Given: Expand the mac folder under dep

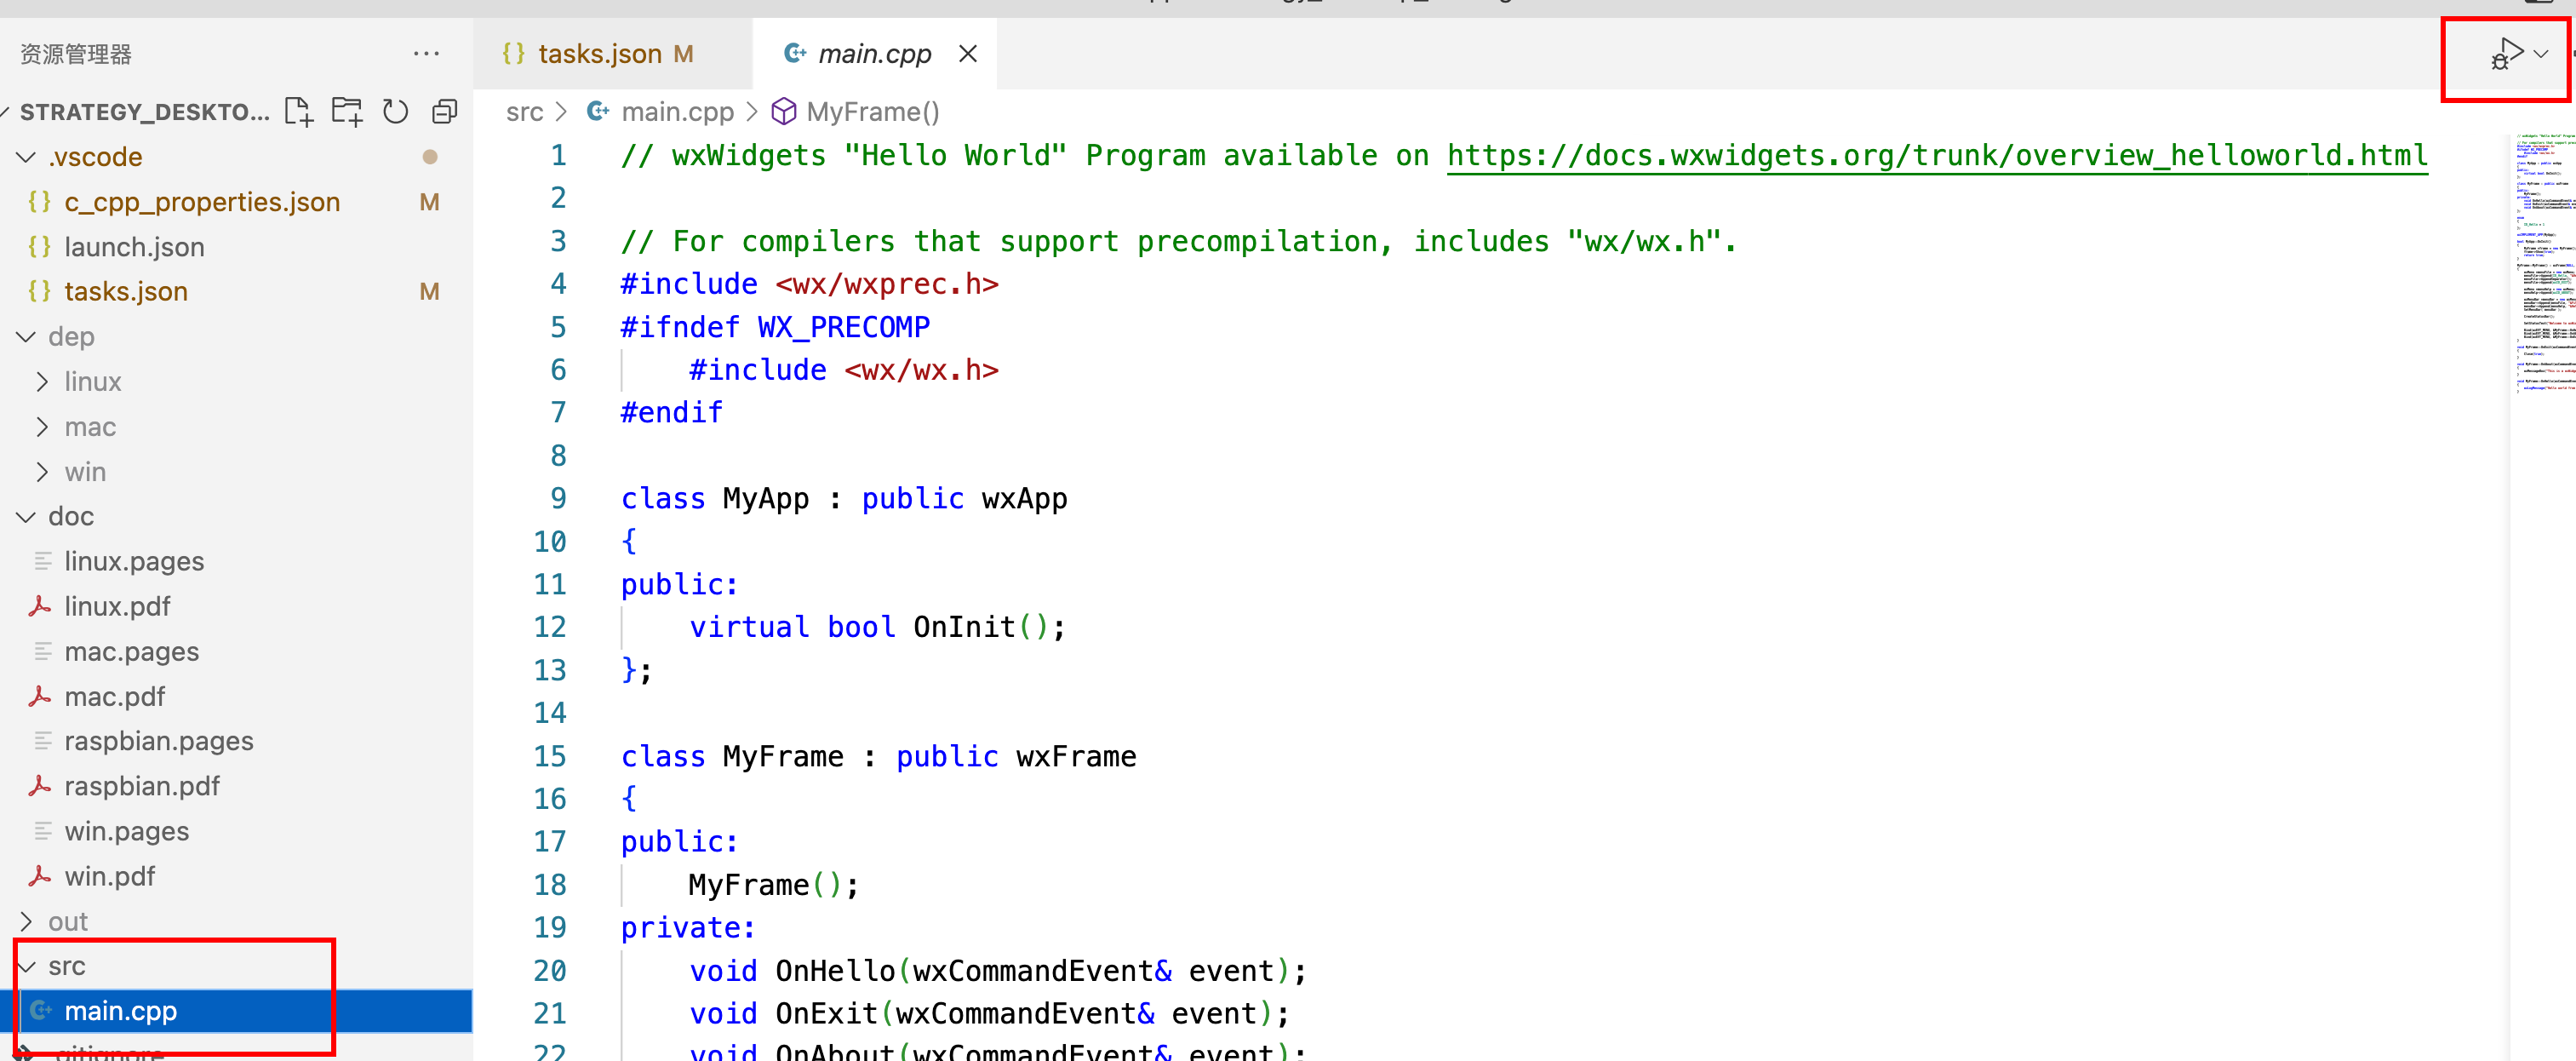Looking at the screenshot, I should pyautogui.click(x=42, y=427).
